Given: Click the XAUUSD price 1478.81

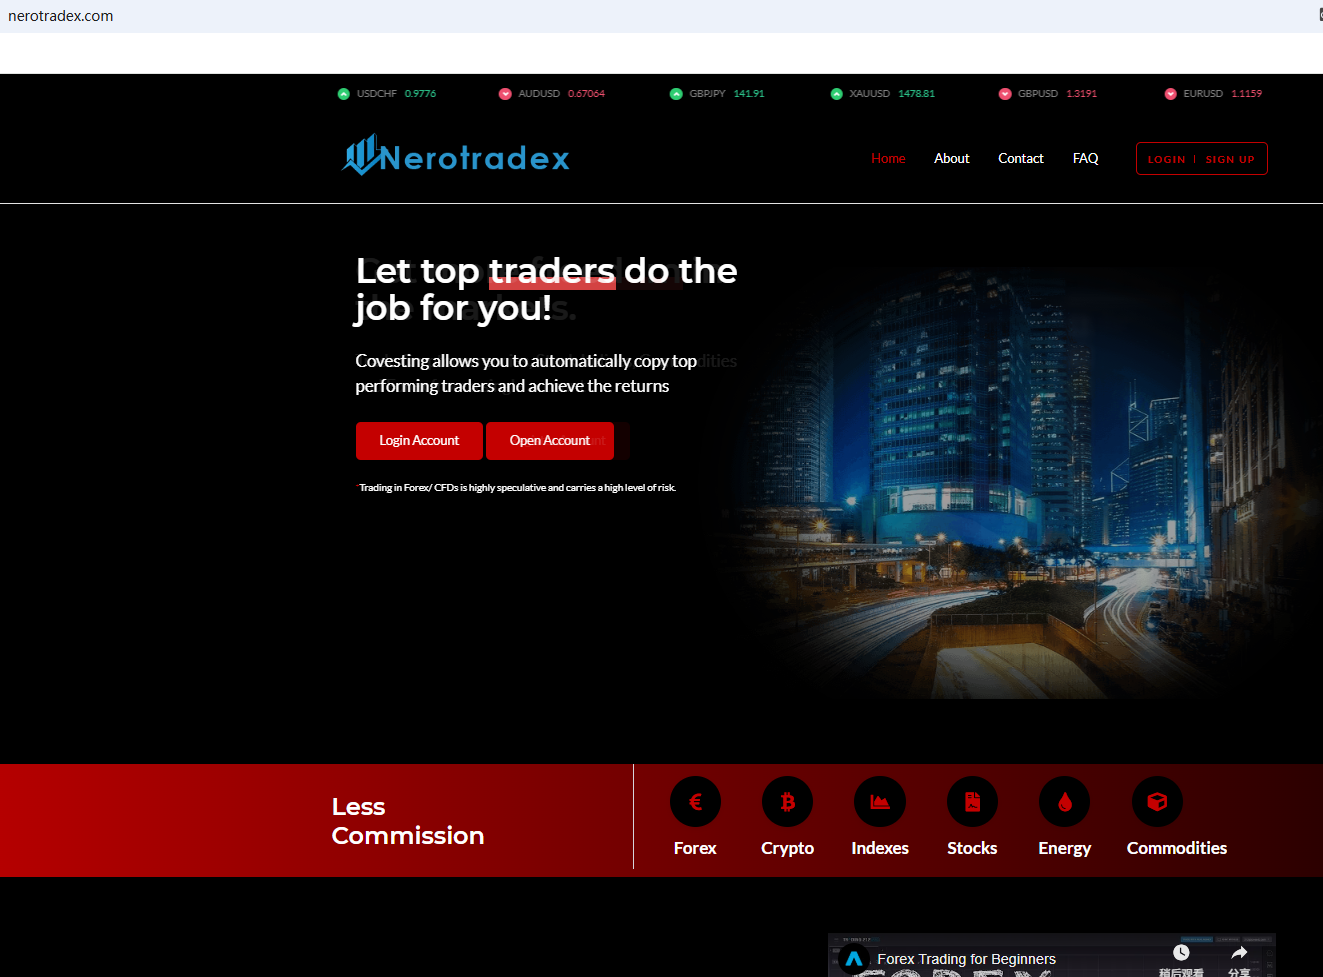Looking at the screenshot, I should pos(916,94).
